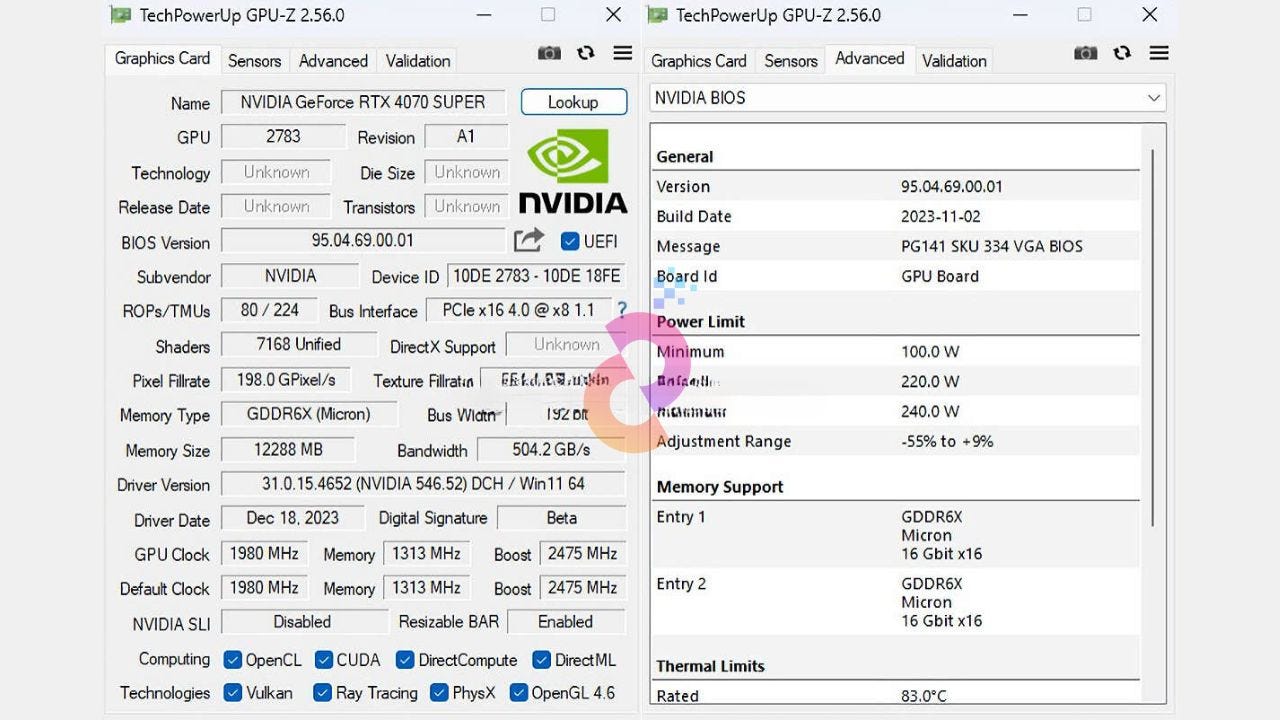The height and width of the screenshot is (720, 1280).
Task: Click the vertical scrollbar in Advanced panel
Action: 1153,338
